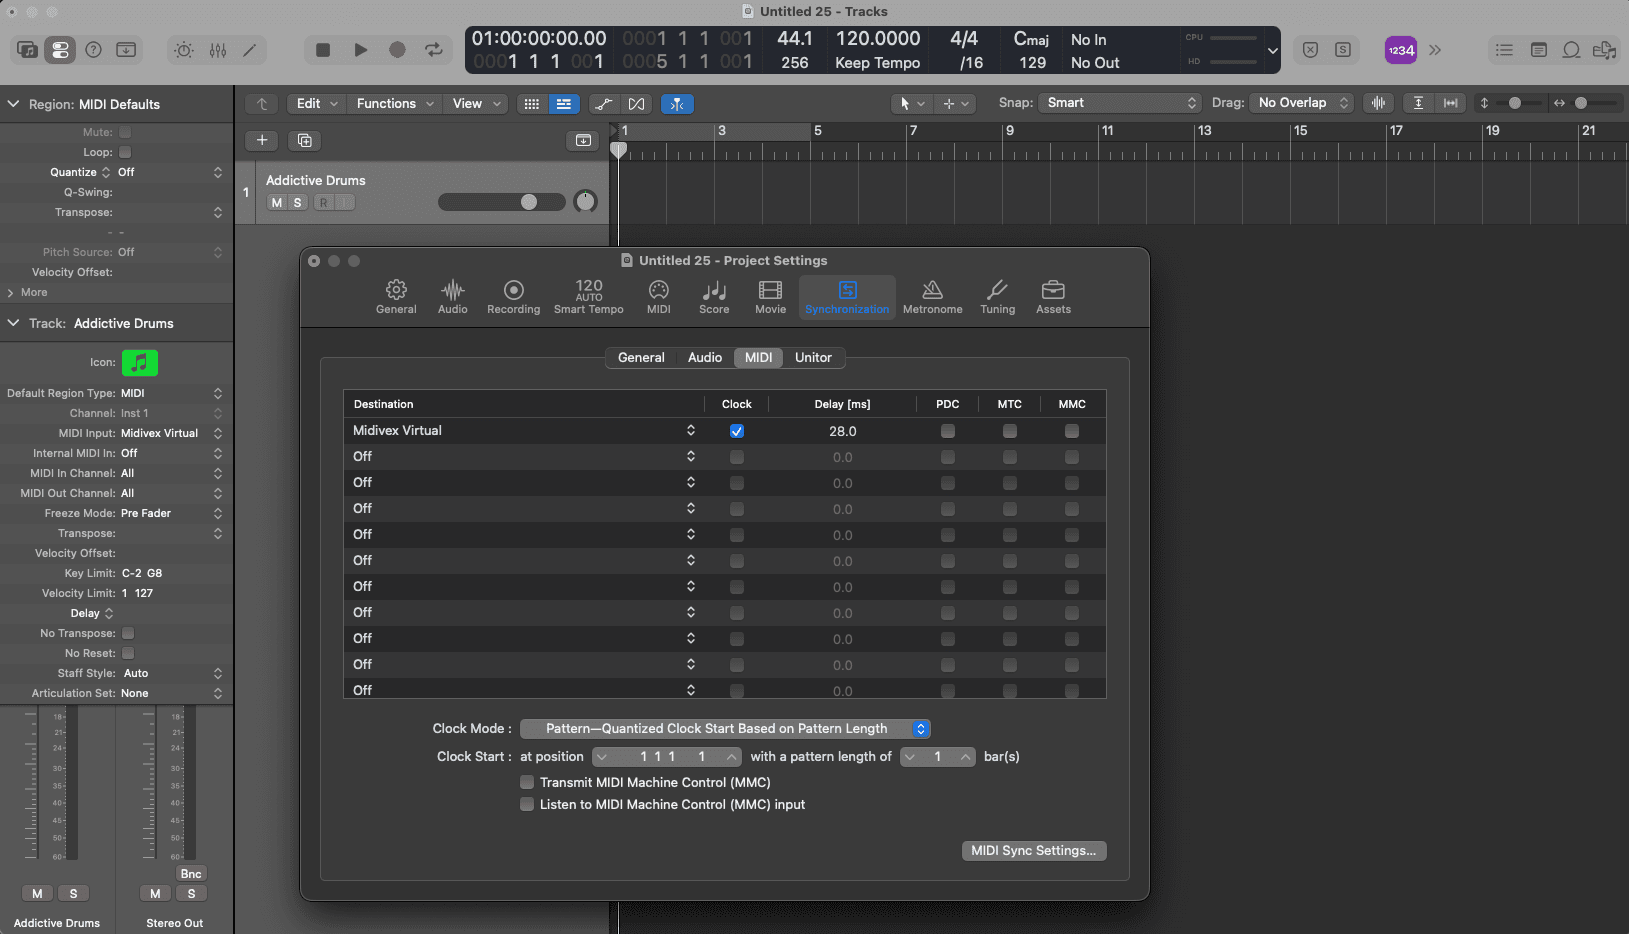Screen dimensions: 1629x934
Task: Open Assets project settings pane
Action: [x=1053, y=297]
